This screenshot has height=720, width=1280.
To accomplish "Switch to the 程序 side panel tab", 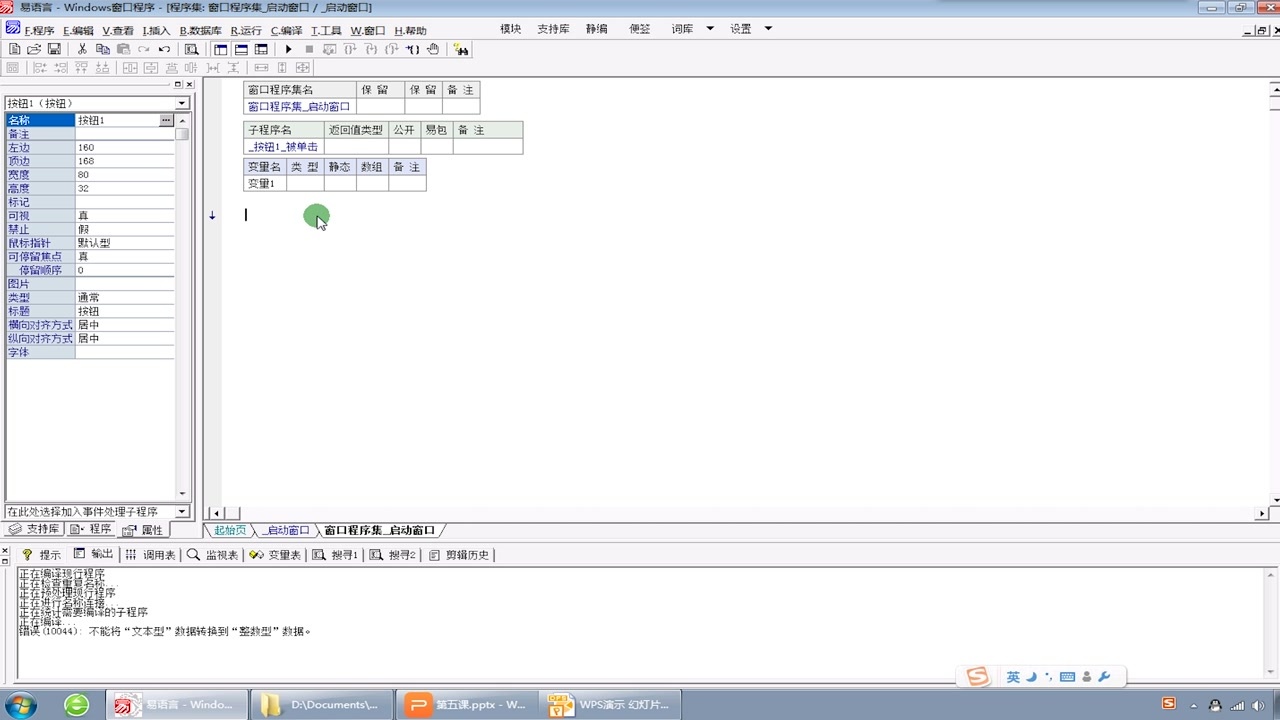I will click(91, 529).
